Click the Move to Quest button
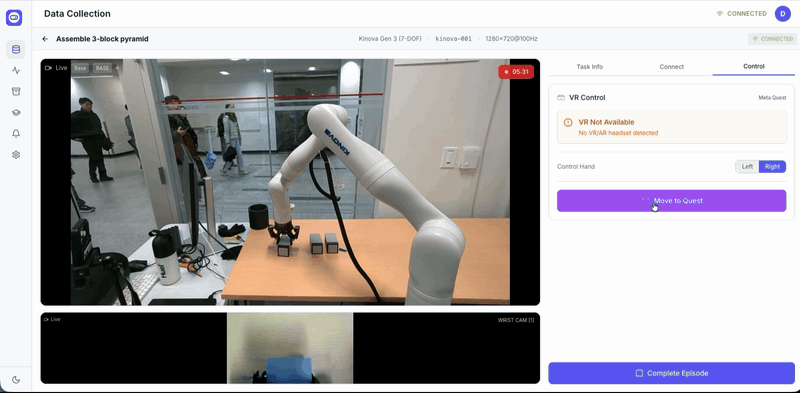 671,201
